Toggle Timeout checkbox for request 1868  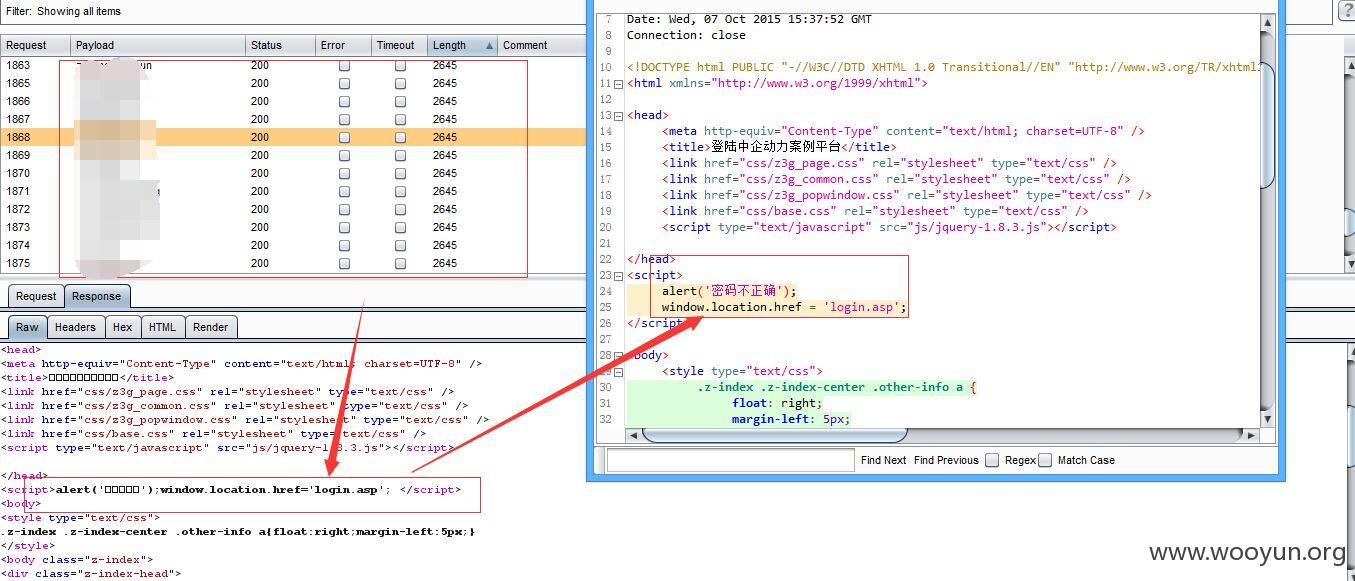[400, 137]
